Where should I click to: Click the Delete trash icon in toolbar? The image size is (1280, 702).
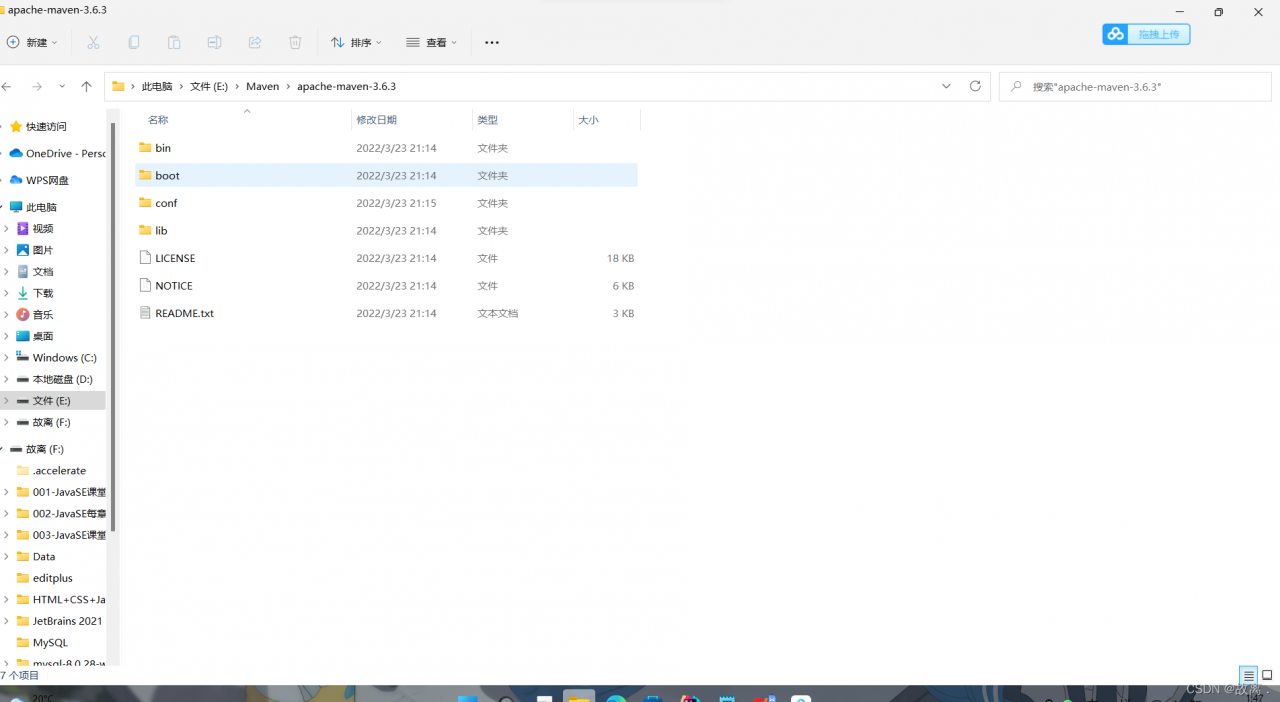coord(295,42)
